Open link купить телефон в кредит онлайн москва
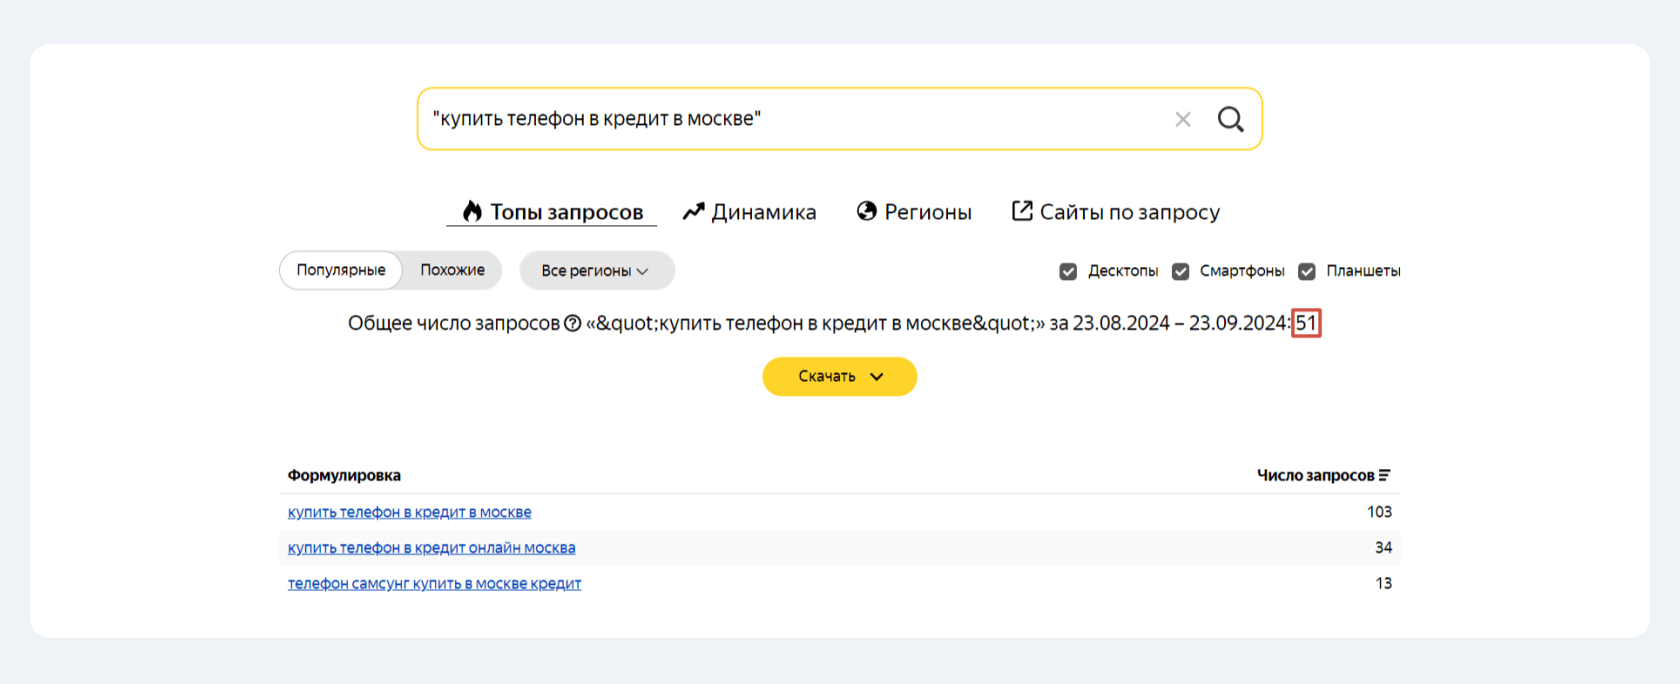The height and width of the screenshot is (684, 1680). (431, 548)
